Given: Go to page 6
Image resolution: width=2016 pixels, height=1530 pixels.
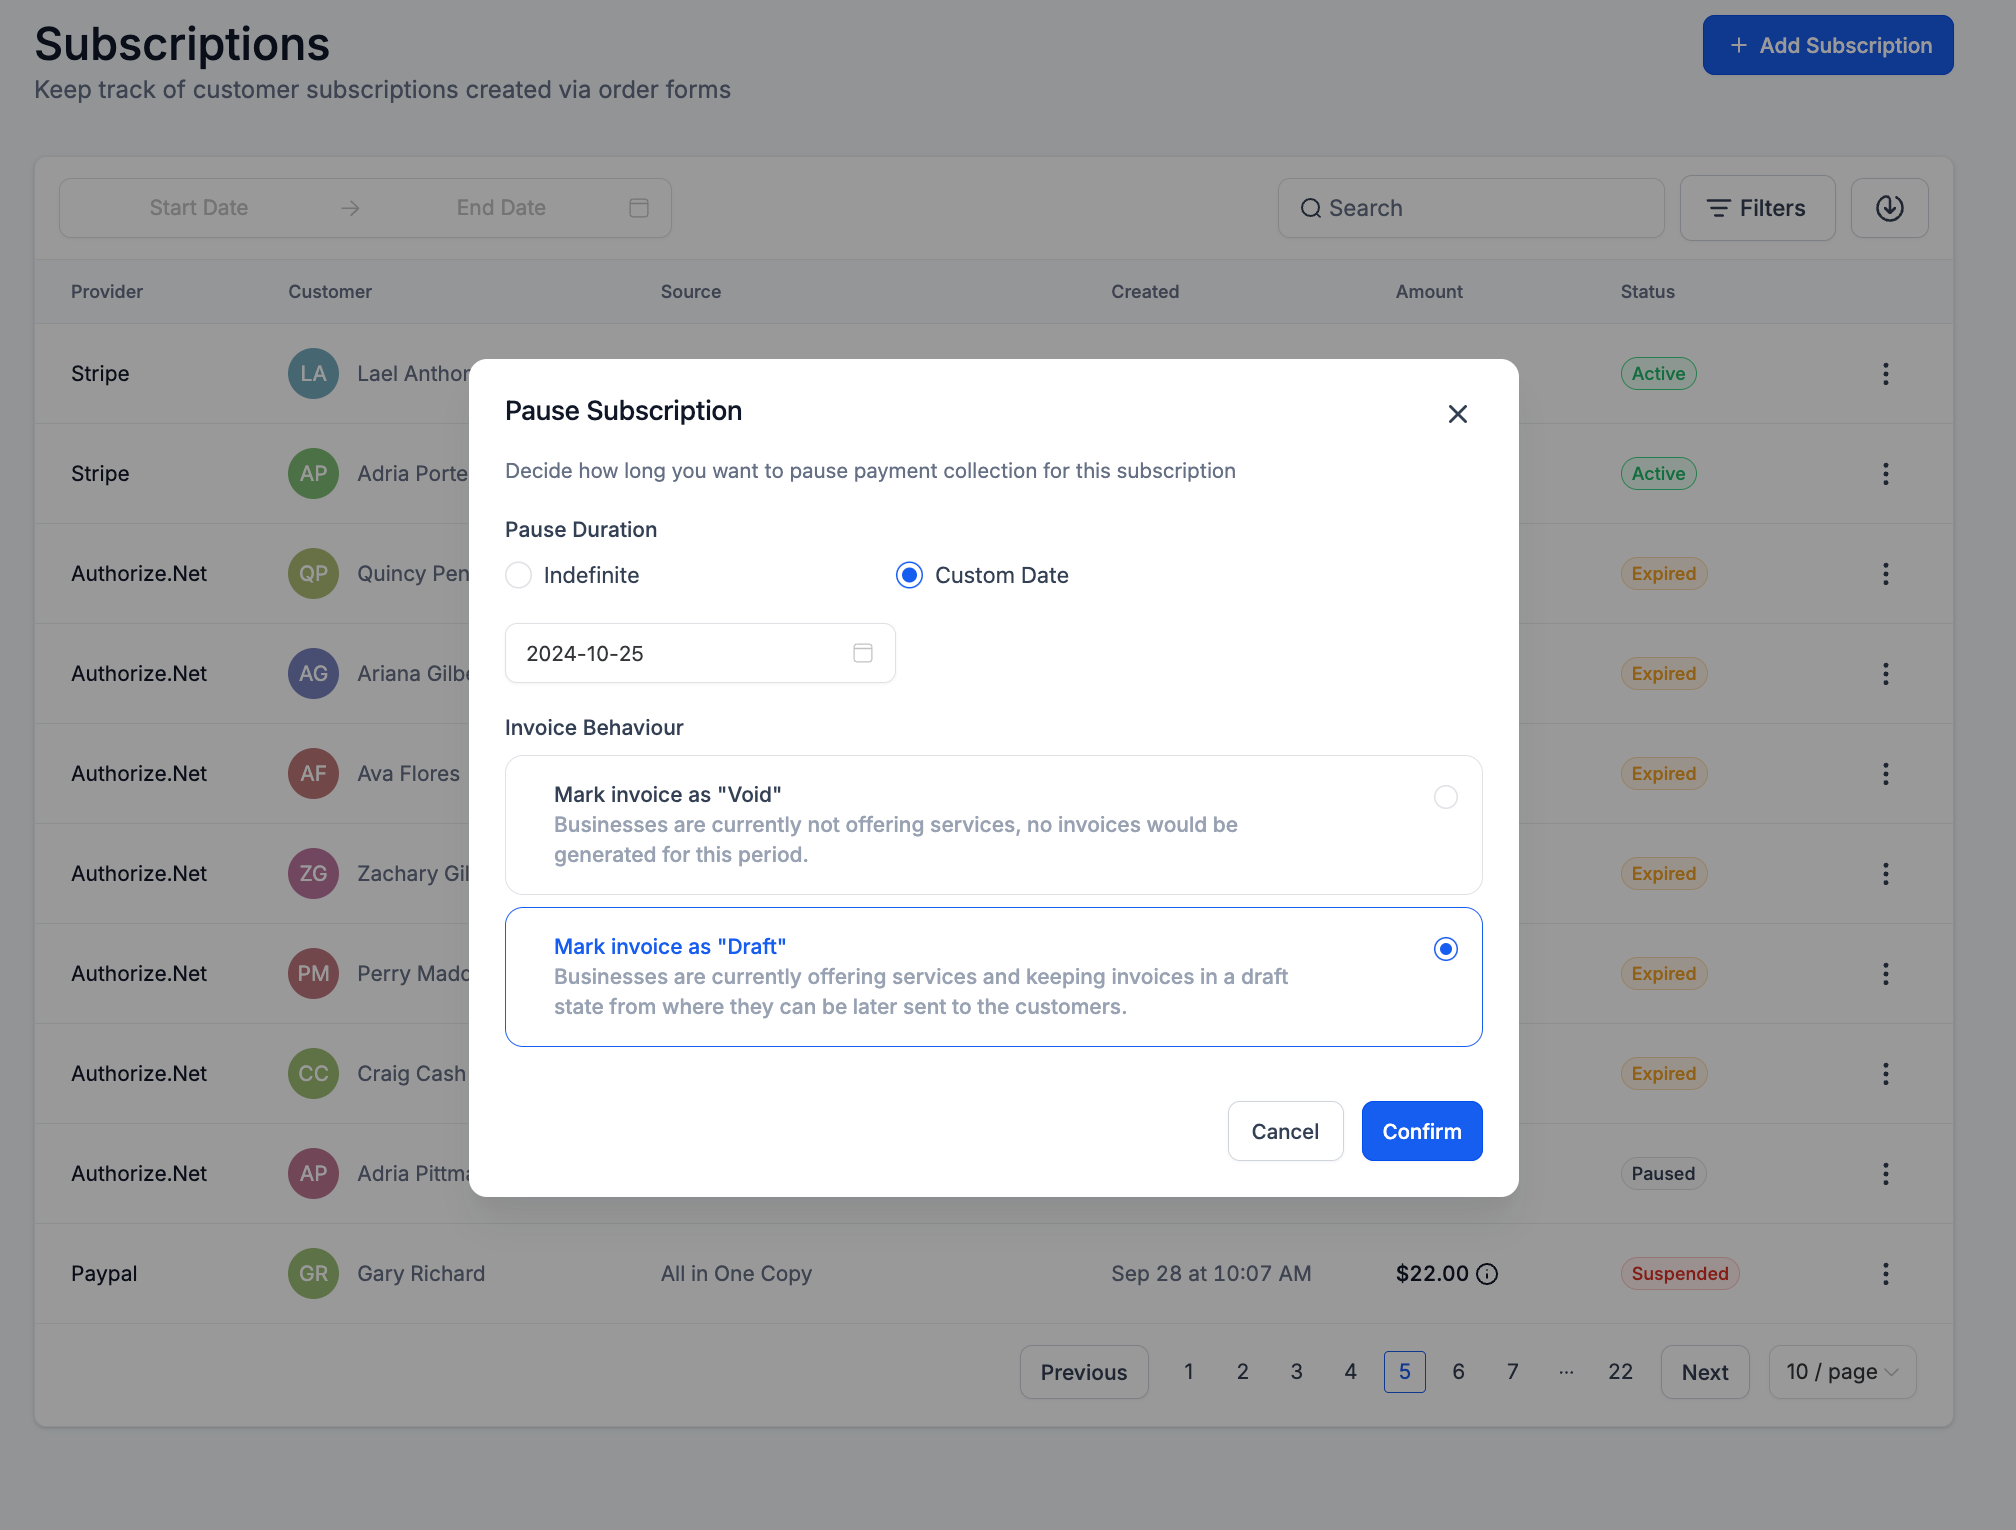Looking at the screenshot, I should click(1458, 1372).
